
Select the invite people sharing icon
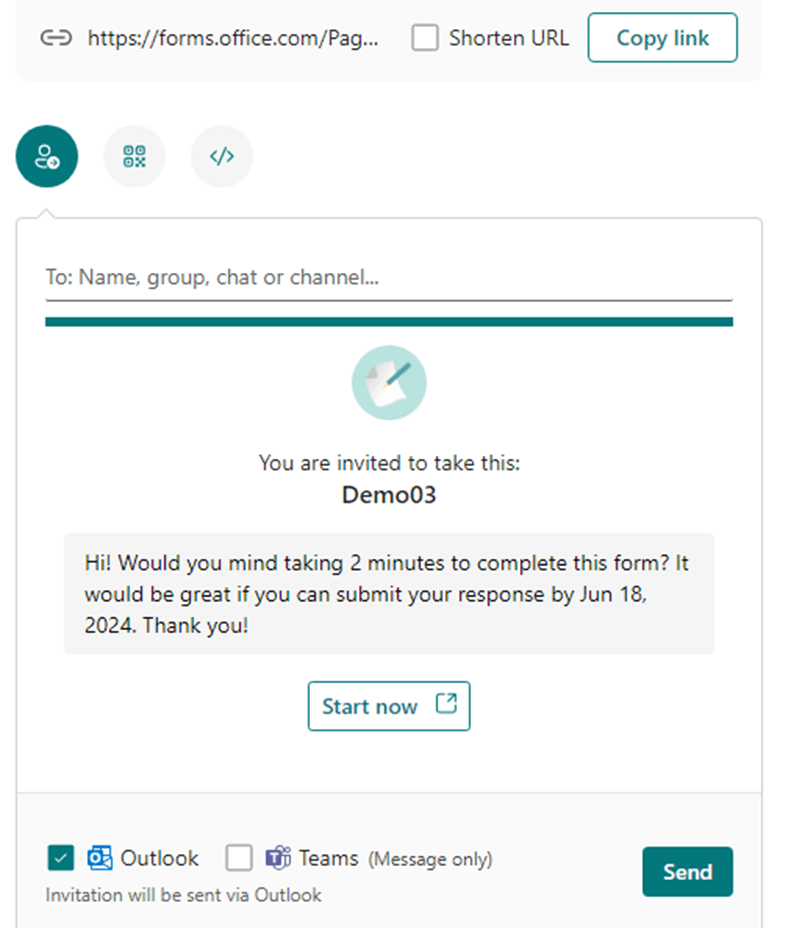point(46,156)
